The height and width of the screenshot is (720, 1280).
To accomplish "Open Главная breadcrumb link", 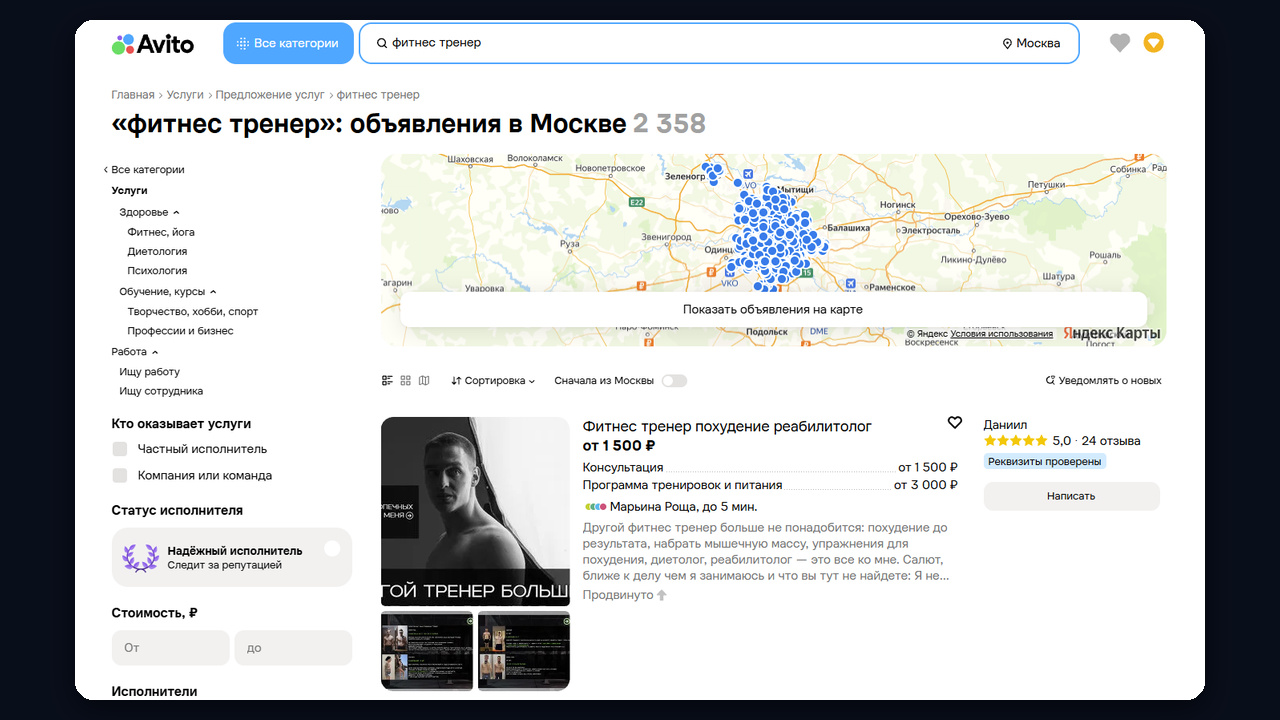I will [133, 95].
